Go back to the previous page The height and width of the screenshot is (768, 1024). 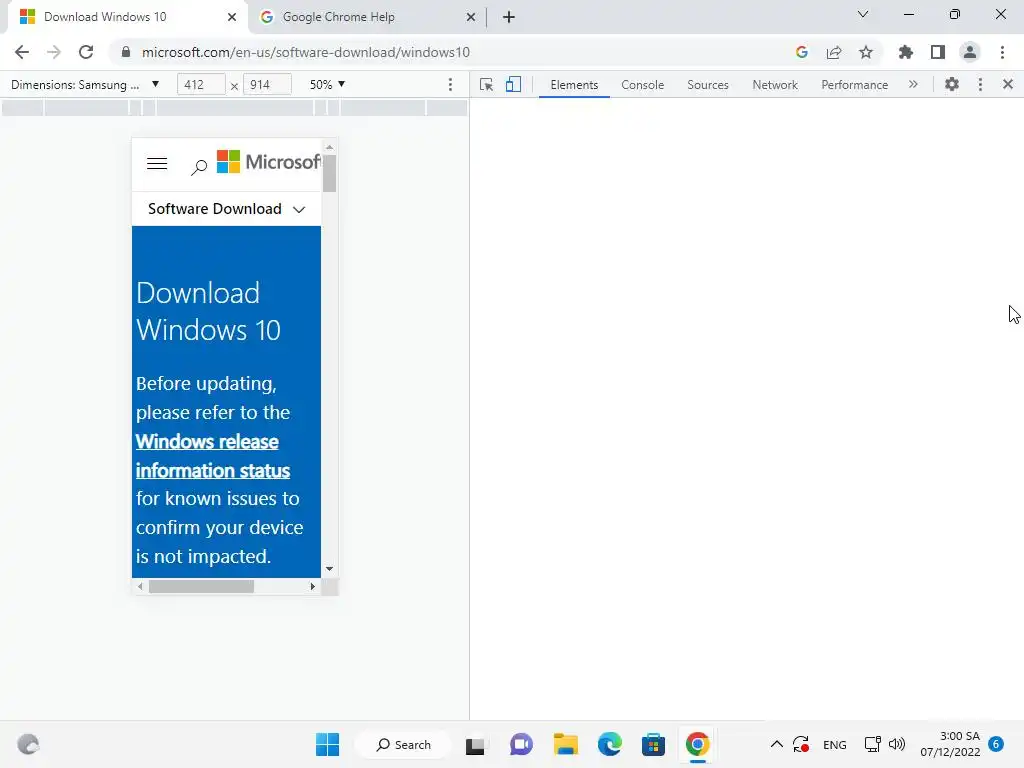pyautogui.click(x=22, y=52)
